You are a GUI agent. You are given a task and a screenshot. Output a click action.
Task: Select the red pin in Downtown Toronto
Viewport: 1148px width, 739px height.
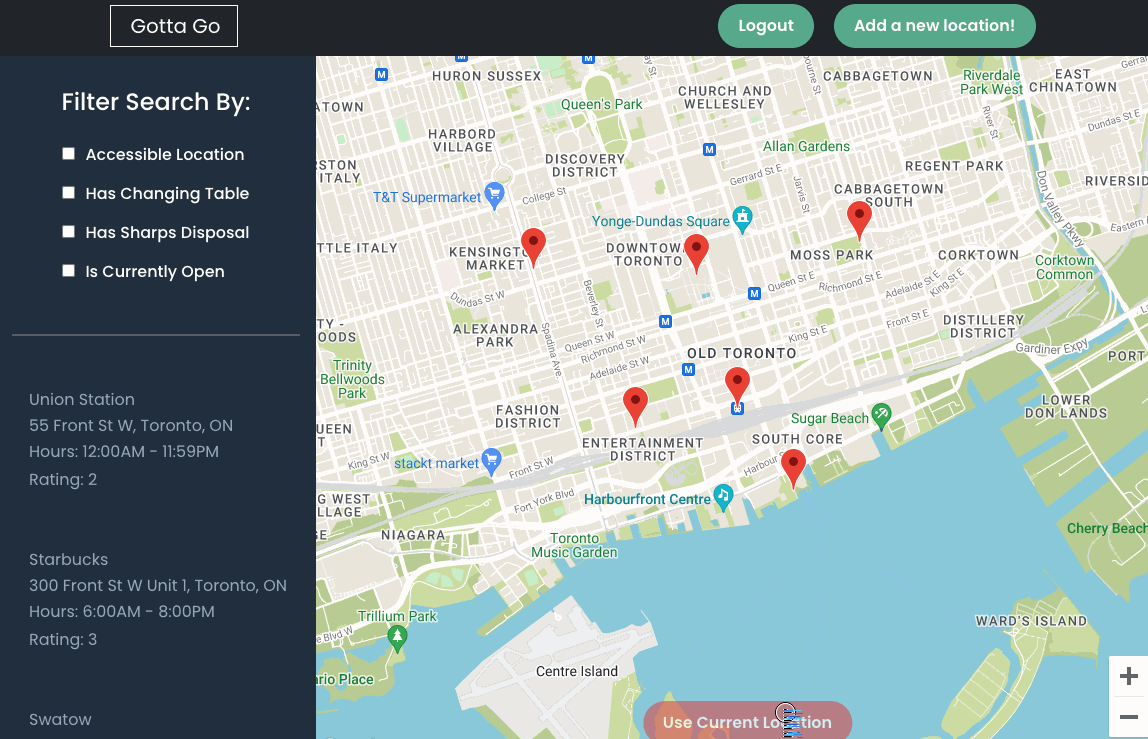(x=696, y=253)
